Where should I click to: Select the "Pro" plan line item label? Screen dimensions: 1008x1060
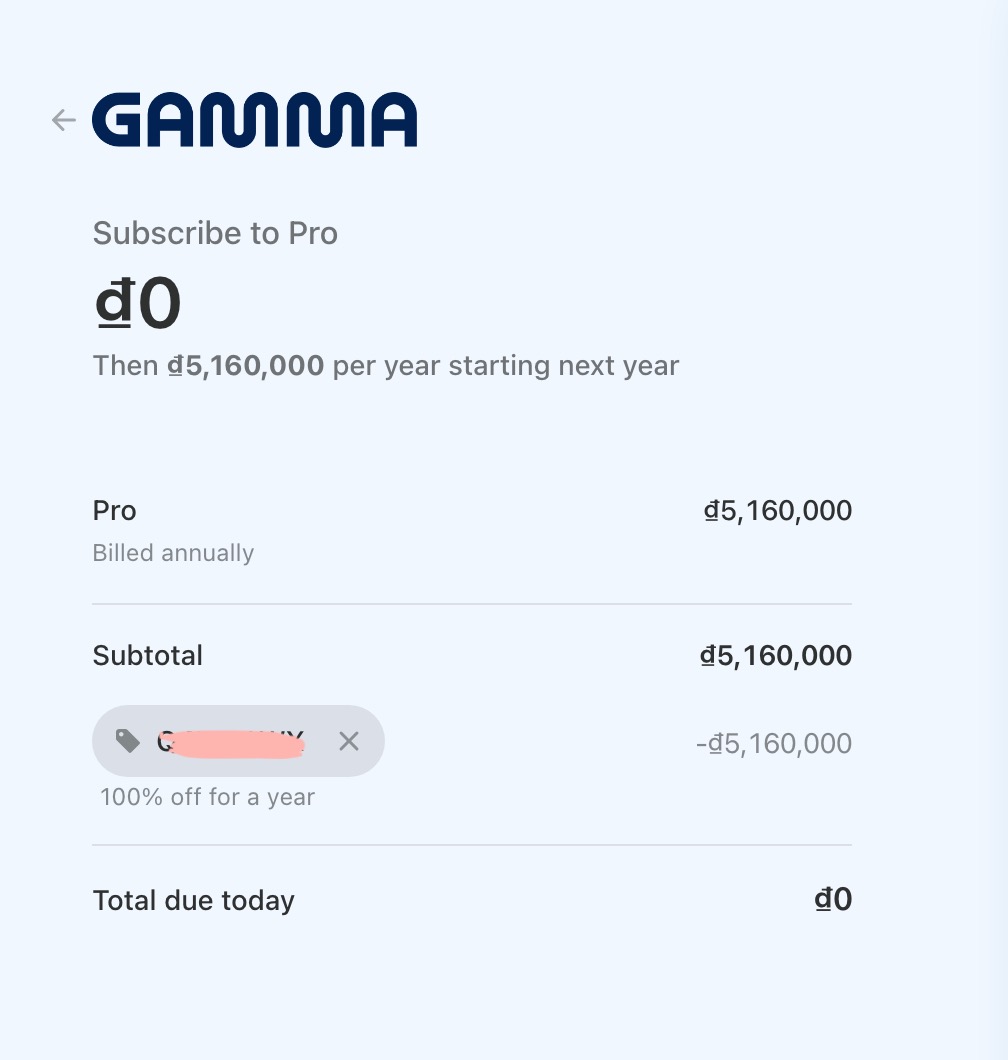click(114, 511)
